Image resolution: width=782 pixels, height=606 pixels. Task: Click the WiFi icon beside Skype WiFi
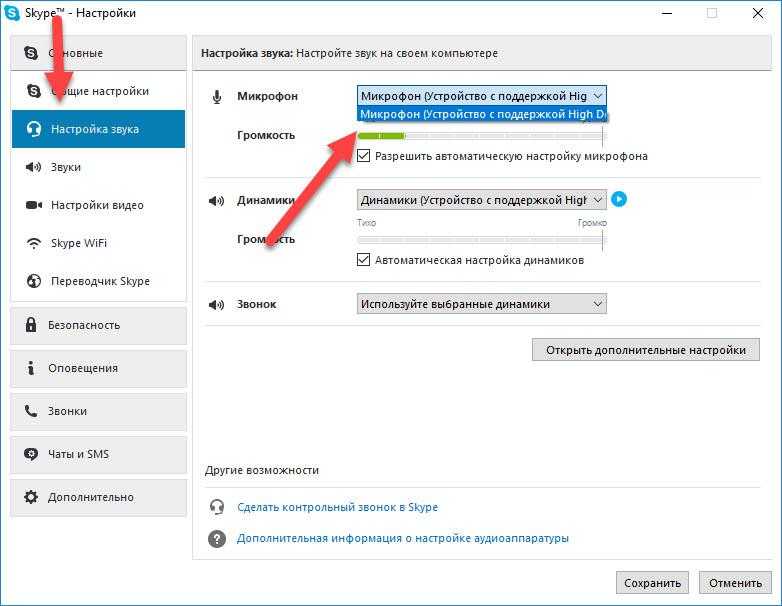tap(33, 243)
